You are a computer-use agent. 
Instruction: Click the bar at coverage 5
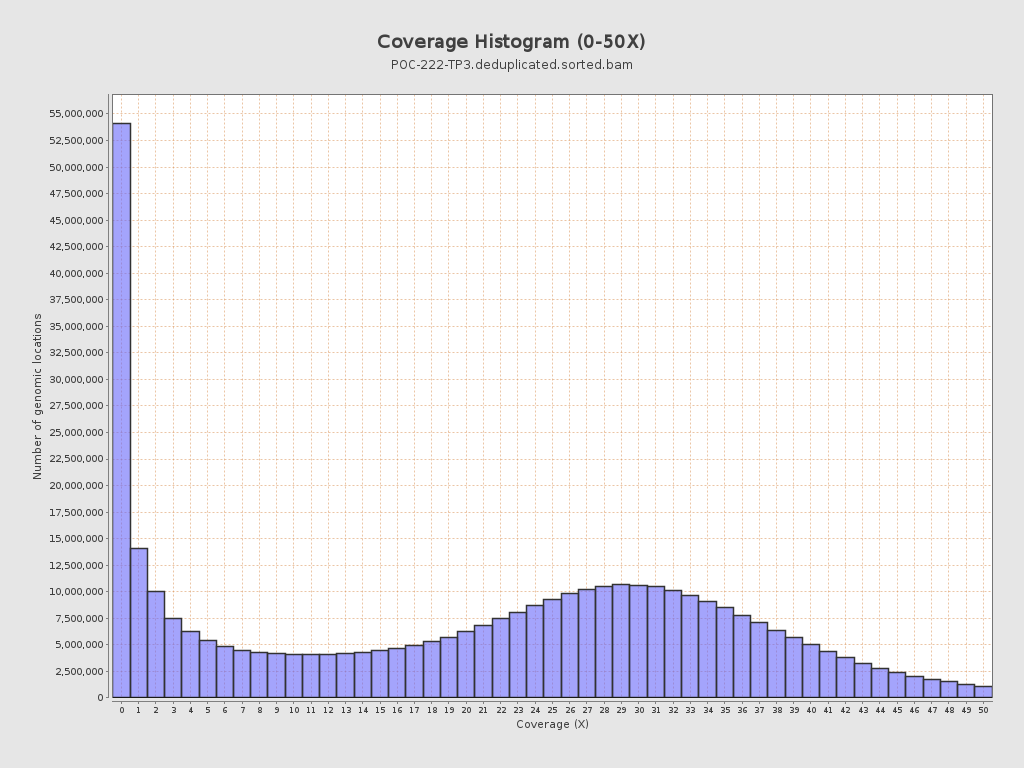tap(208, 669)
